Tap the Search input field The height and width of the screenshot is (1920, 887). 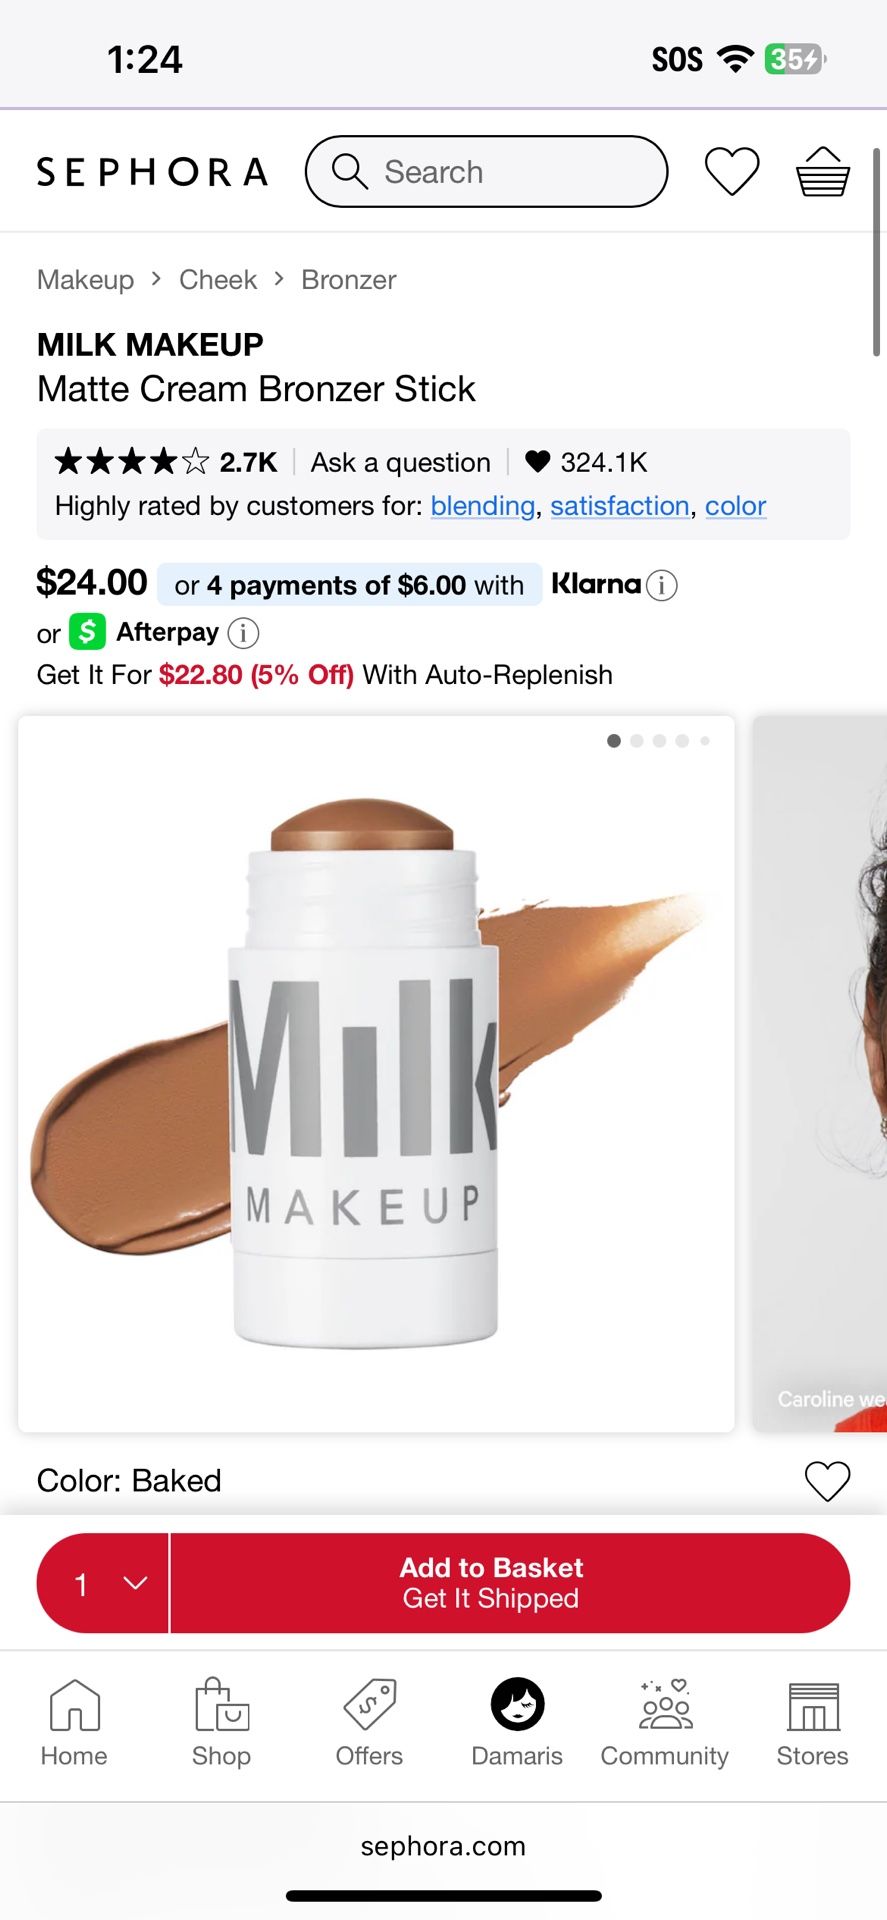pyautogui.click(x=487, y=172)
